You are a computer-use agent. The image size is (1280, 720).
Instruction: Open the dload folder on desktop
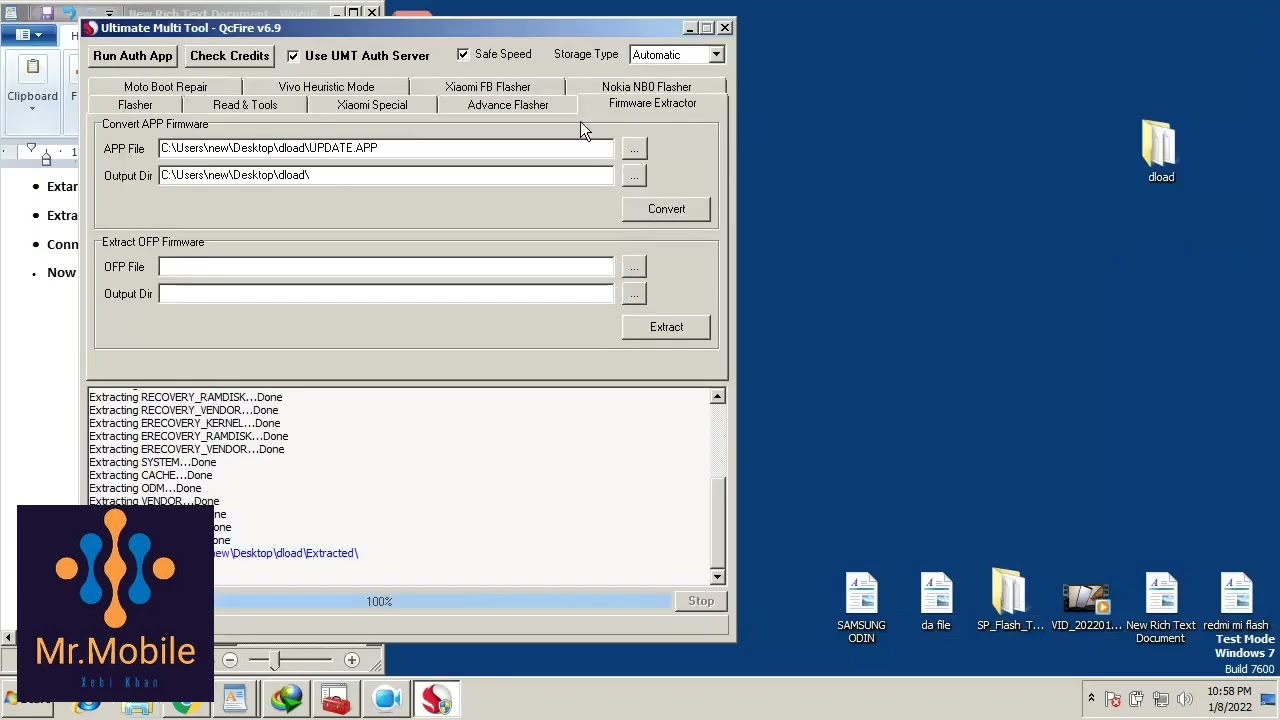[1160, 152]
